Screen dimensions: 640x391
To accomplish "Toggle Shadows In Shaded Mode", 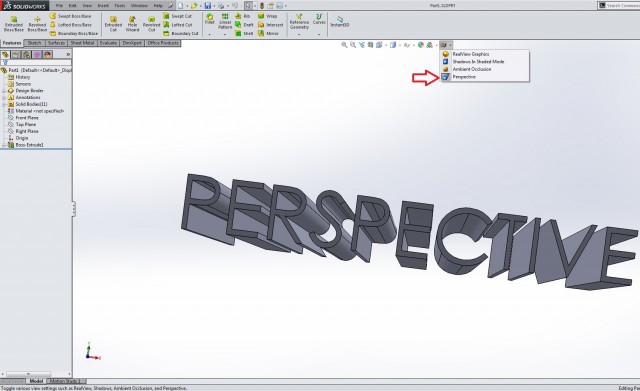I will (485, 62).
